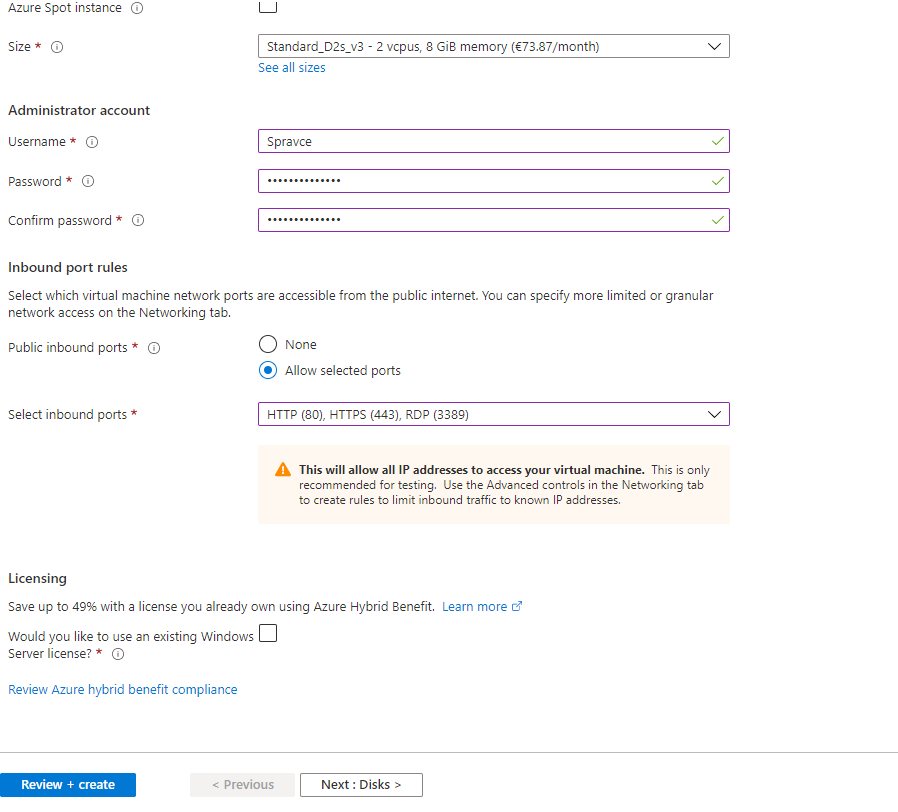Click info icon next to Azure Spot instance
The height and width of the screenshot is (812, 898).
pos(137,8)
